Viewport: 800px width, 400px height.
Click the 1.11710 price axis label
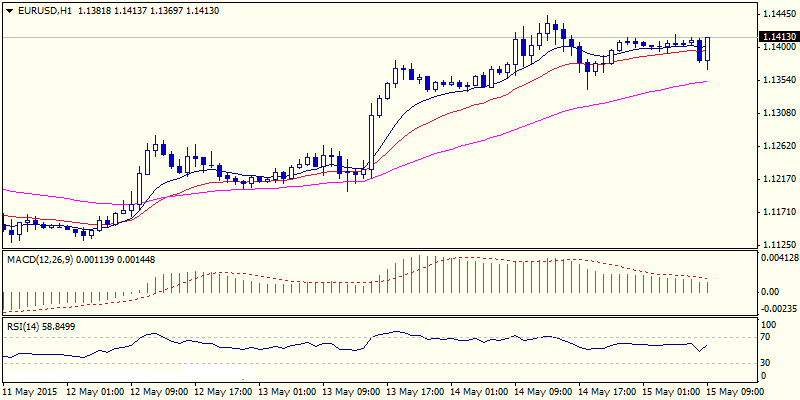click(777, 212)
